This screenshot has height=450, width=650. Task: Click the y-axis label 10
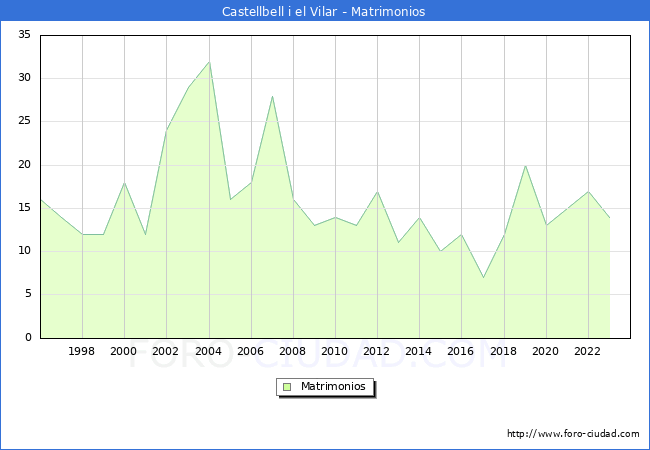(x=25, y=251)
